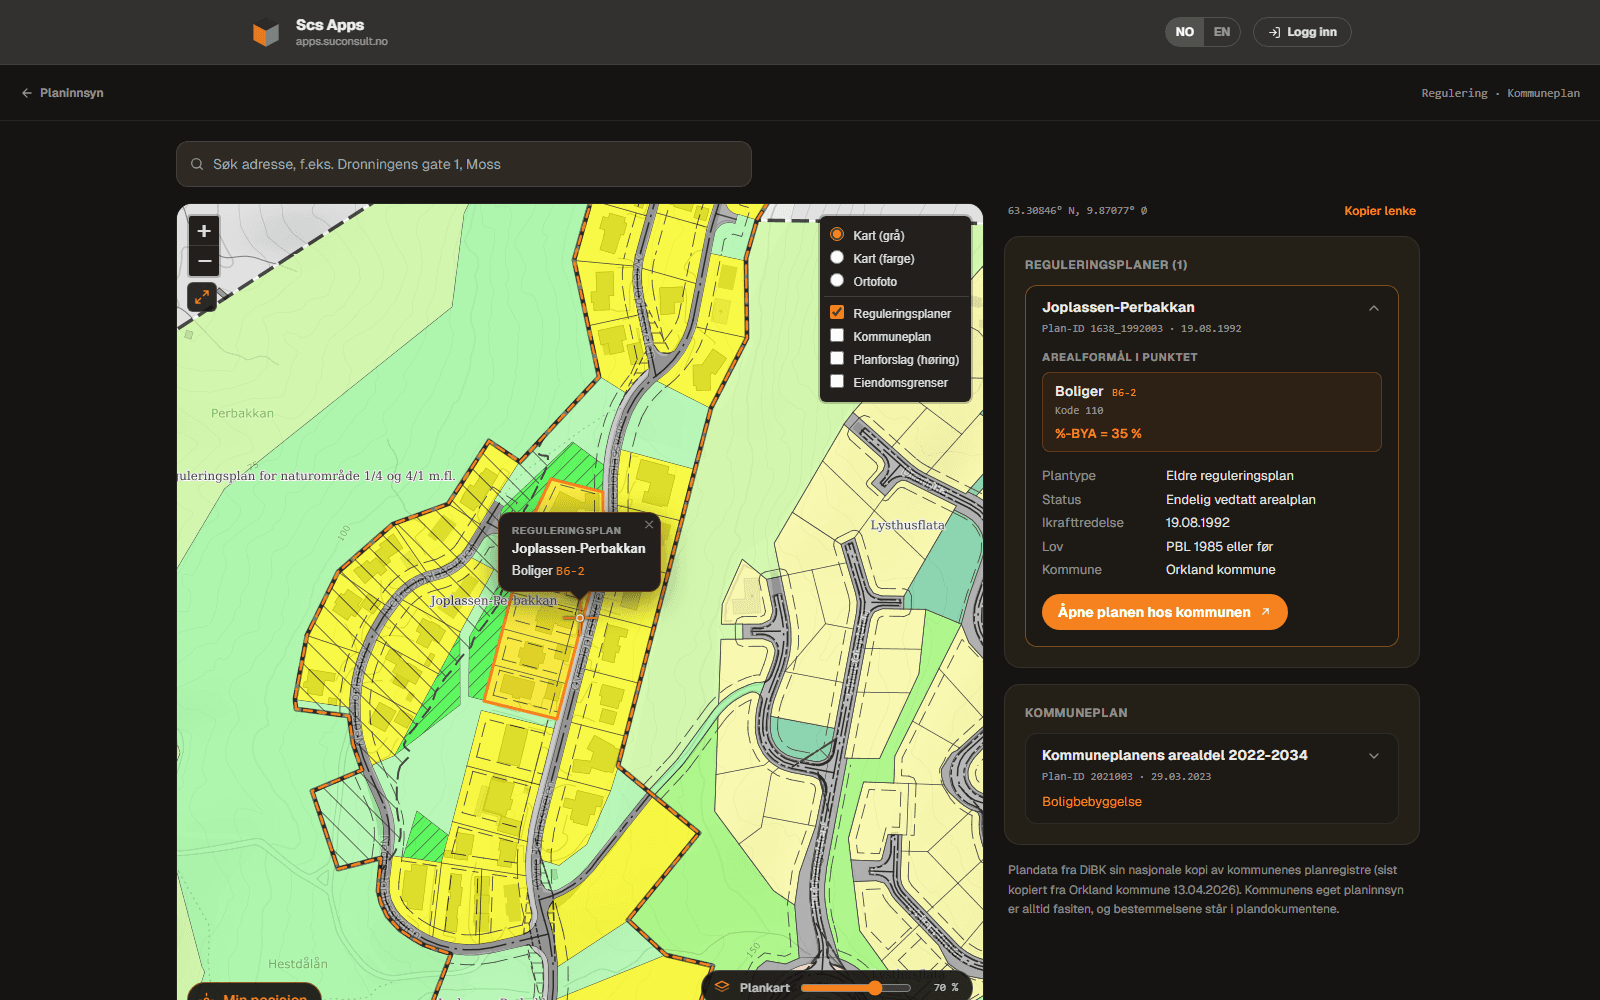Click the %-BYA = 35 % text
Screen dimensions: 1600x1000
tap(1098, 434)
